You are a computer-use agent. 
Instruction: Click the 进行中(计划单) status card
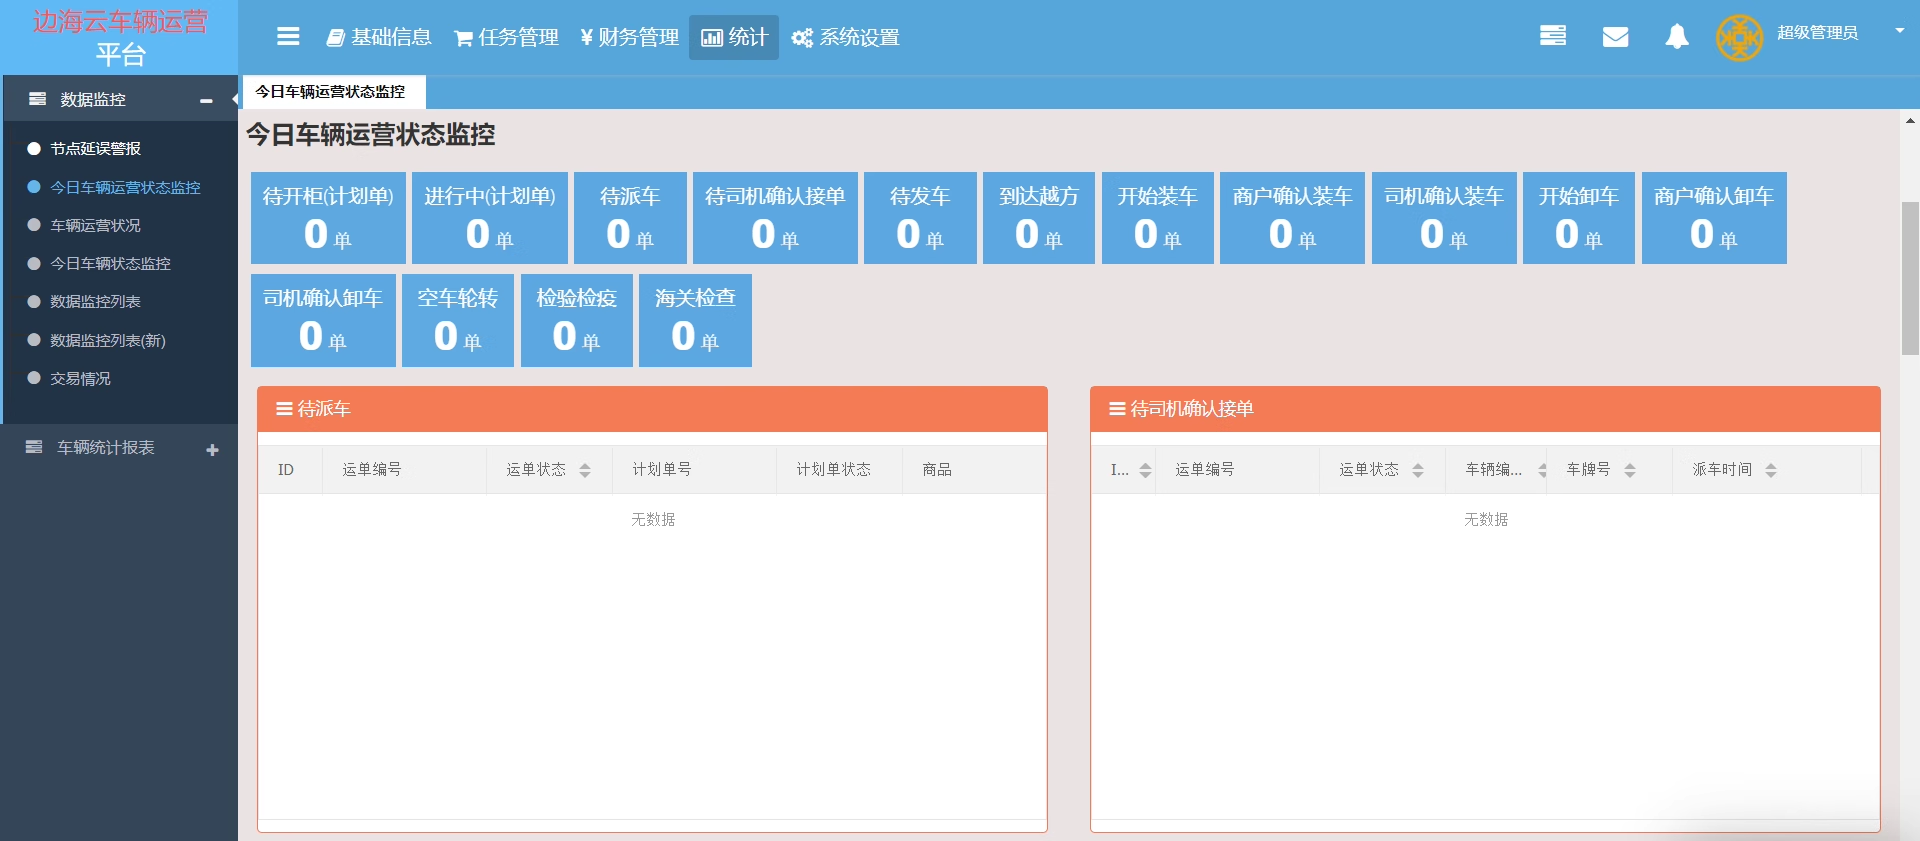click(490, 218)
